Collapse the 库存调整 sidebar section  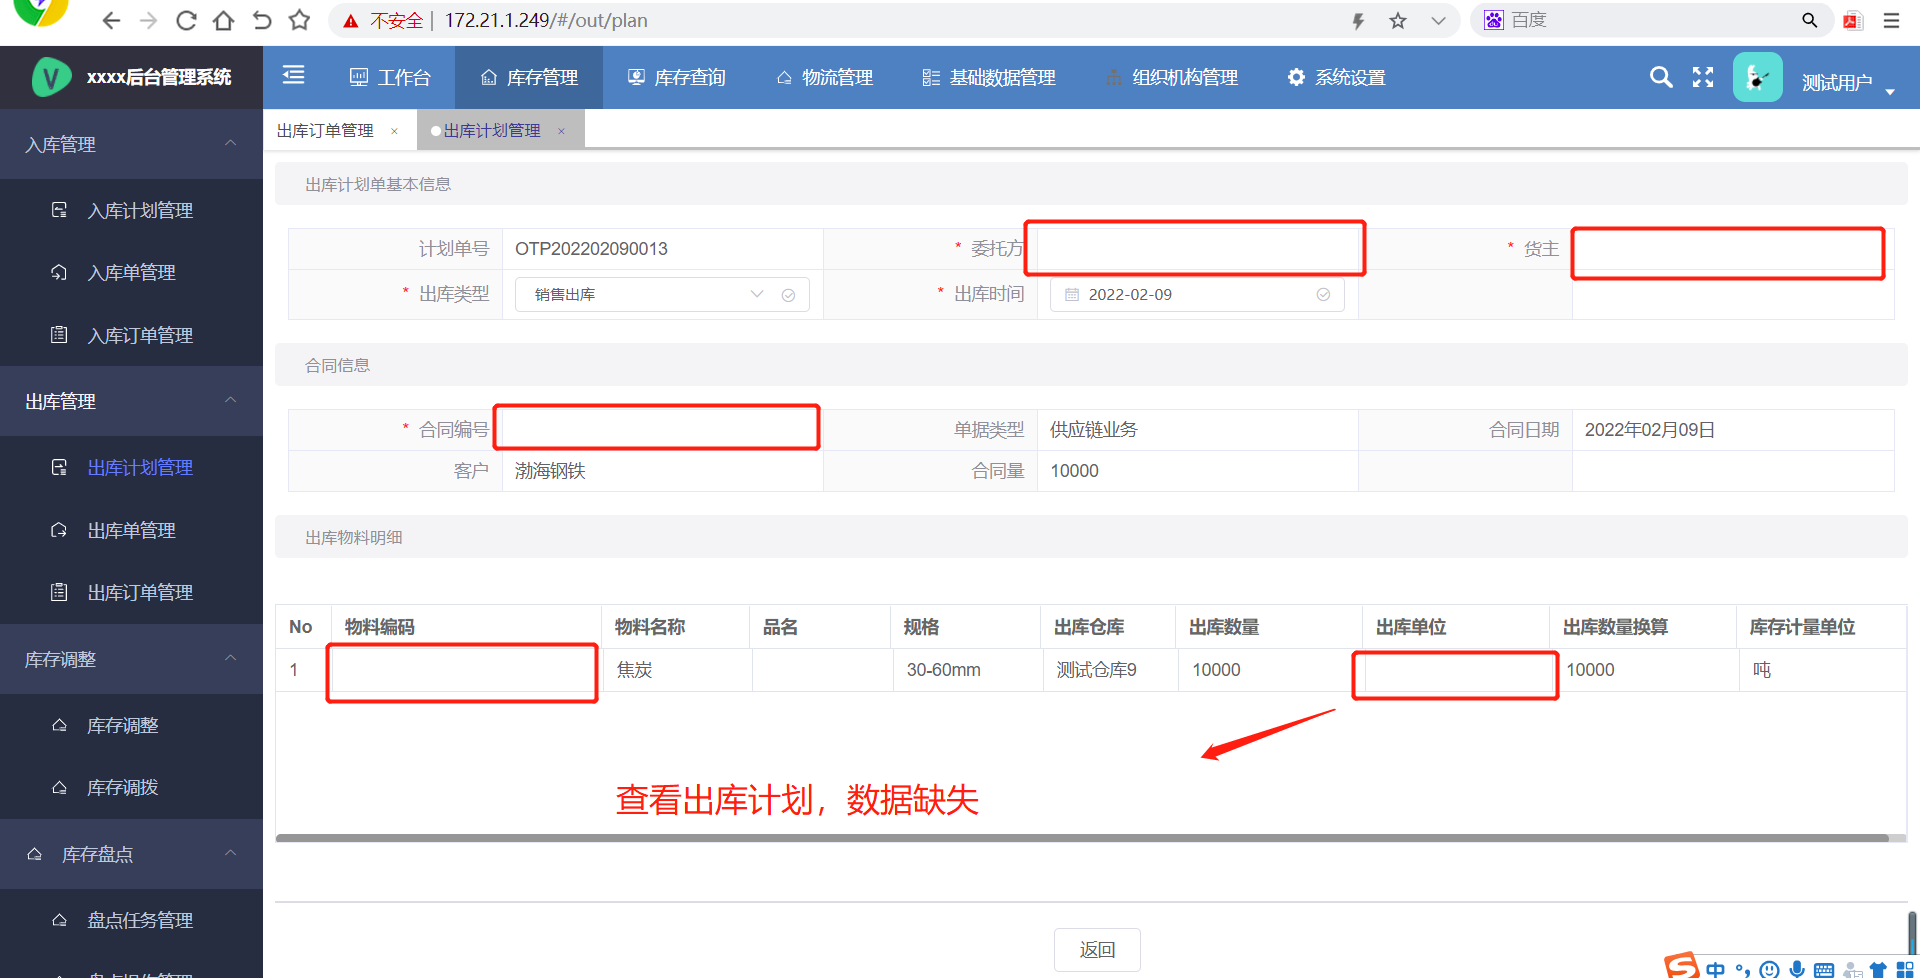click(x=131, y=659)
